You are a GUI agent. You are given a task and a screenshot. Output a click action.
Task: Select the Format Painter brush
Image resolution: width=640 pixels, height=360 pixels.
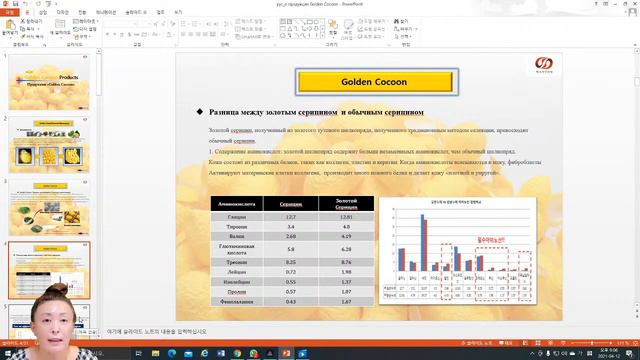pos(22,37)
